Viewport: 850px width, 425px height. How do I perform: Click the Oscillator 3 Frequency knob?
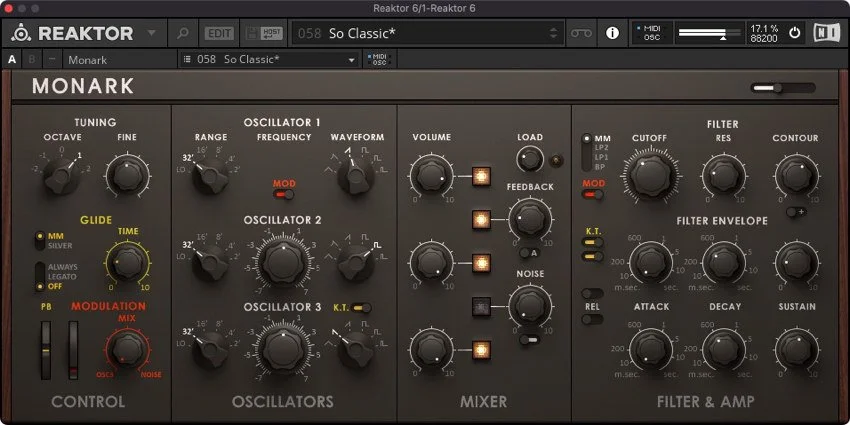[x=284, y=350]
